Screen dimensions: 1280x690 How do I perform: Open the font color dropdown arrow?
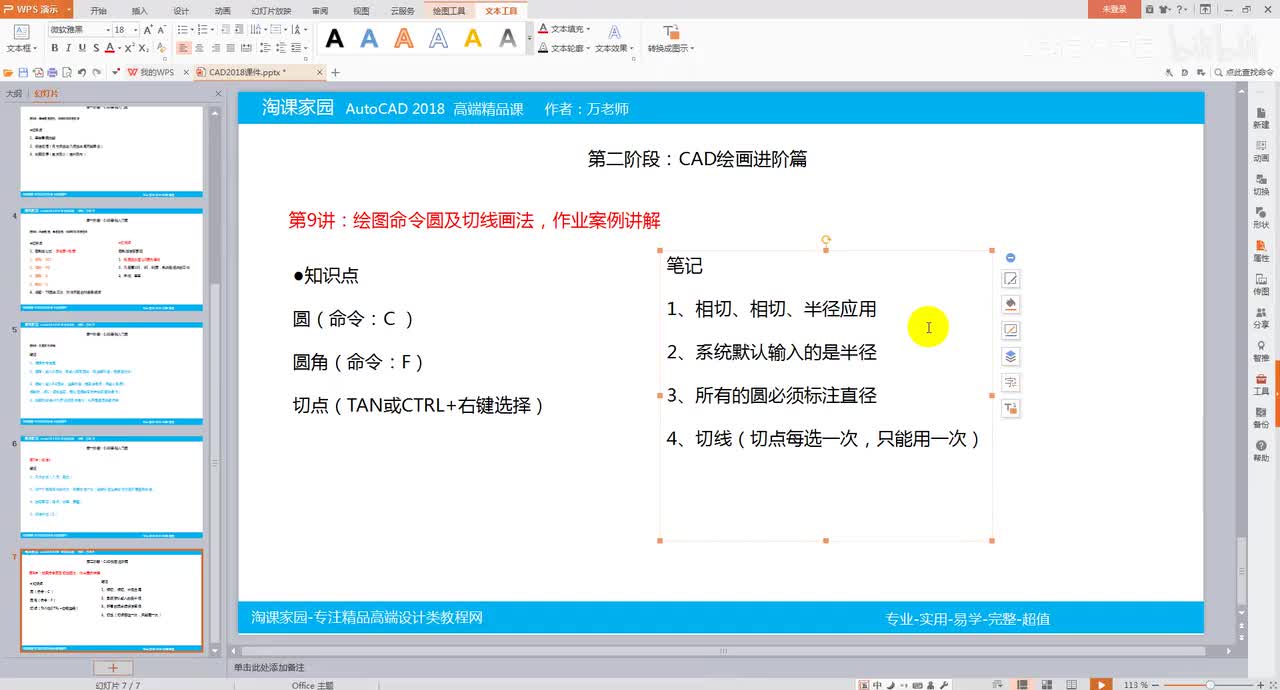tap(122, 48)
